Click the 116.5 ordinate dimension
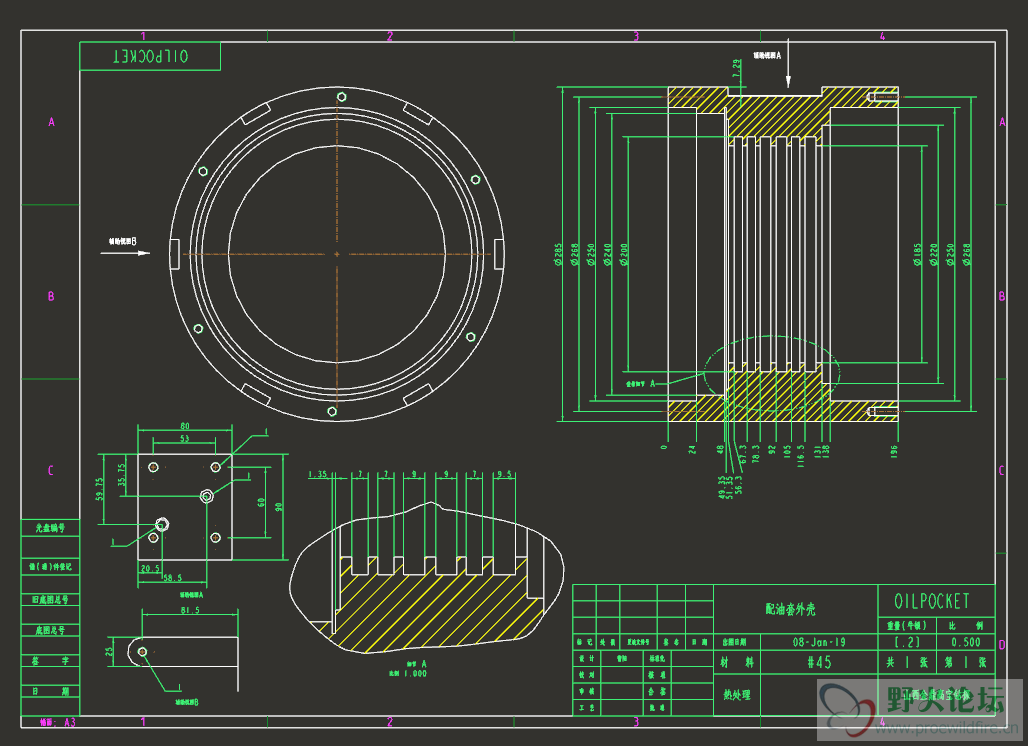 pos(801,456)
